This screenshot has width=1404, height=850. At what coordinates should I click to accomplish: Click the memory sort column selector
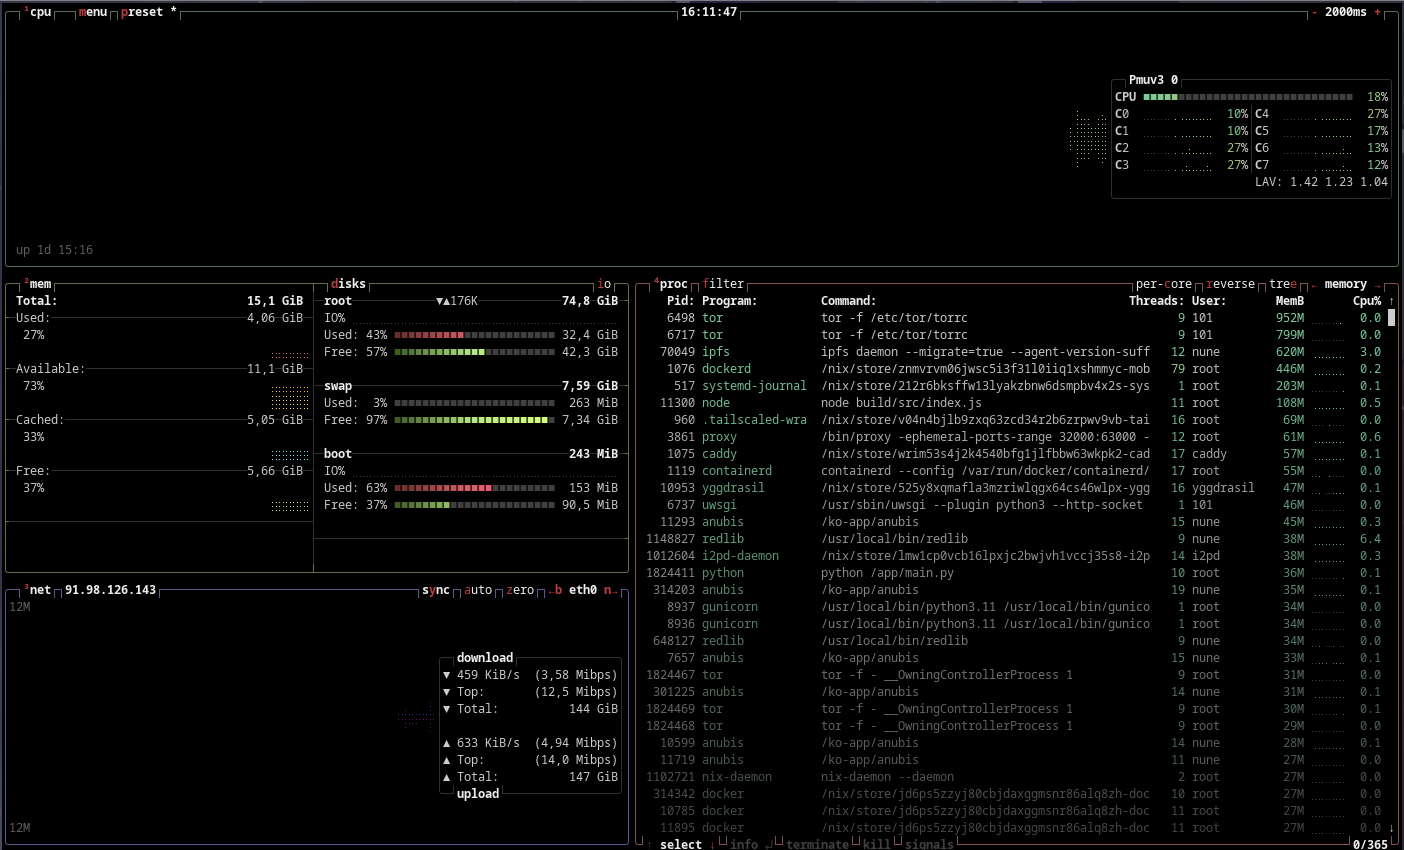[x=1345, y=284]
